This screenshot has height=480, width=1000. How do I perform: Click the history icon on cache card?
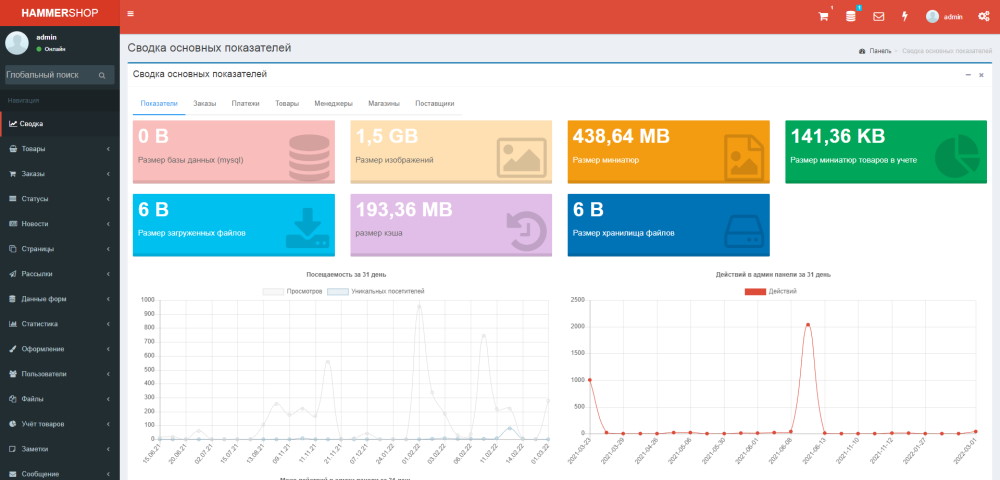527,230
